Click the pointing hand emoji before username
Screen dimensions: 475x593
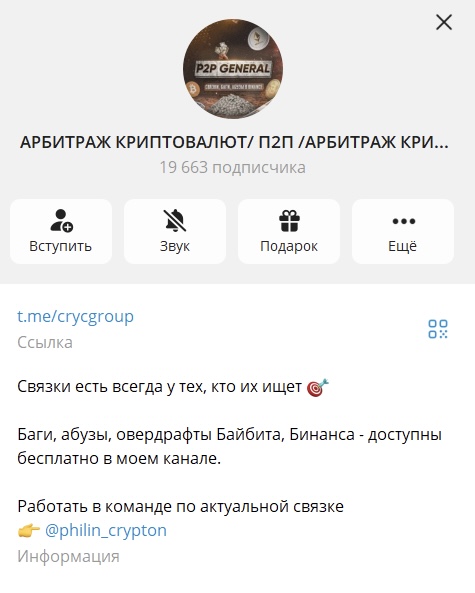[29, 531]
